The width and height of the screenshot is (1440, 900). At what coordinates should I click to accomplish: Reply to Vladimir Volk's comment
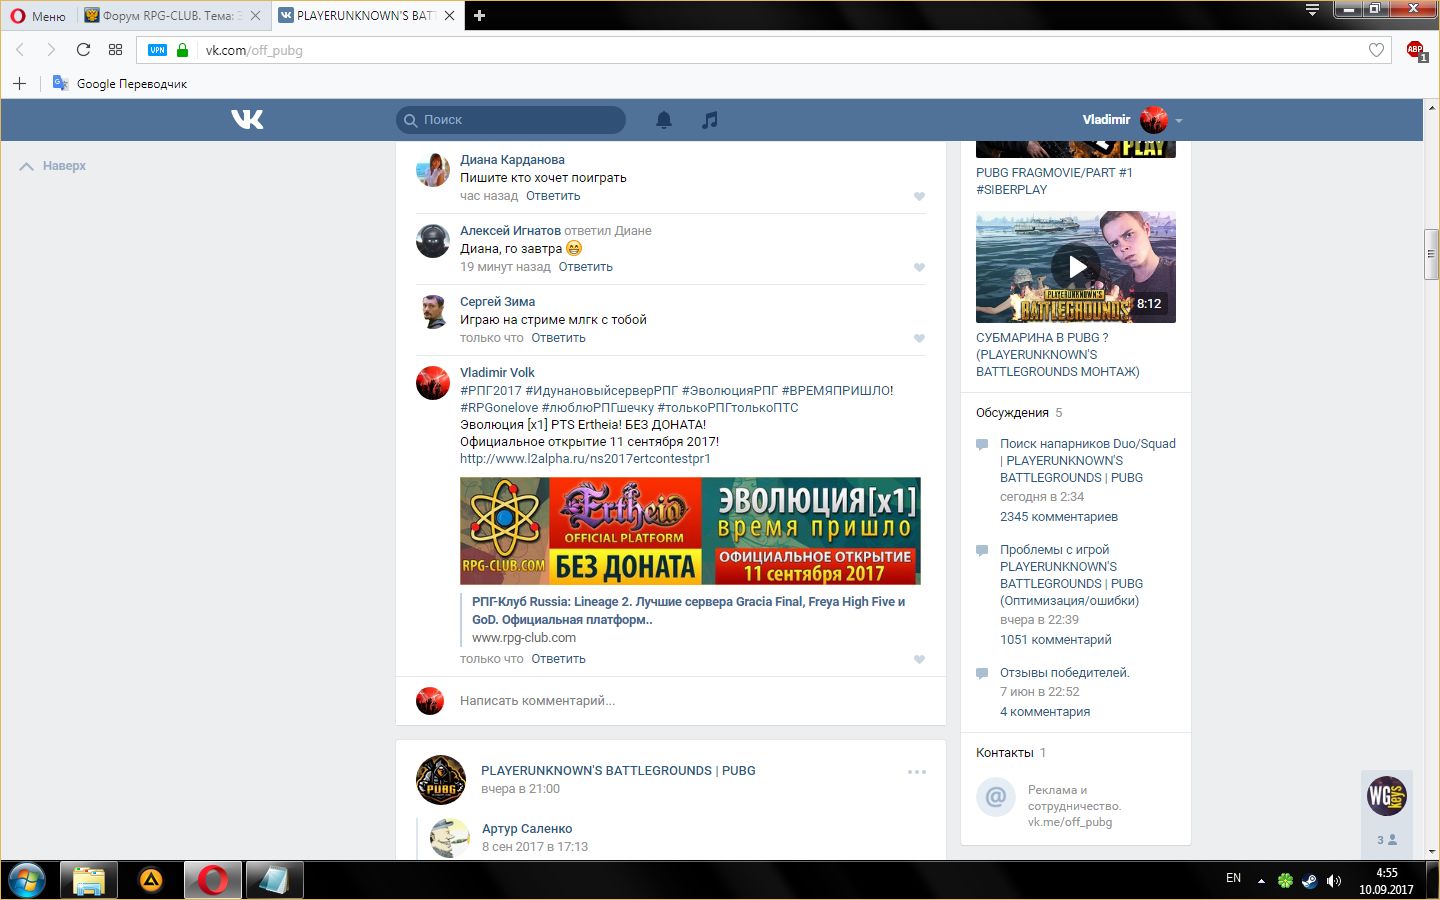click(558, 659)
